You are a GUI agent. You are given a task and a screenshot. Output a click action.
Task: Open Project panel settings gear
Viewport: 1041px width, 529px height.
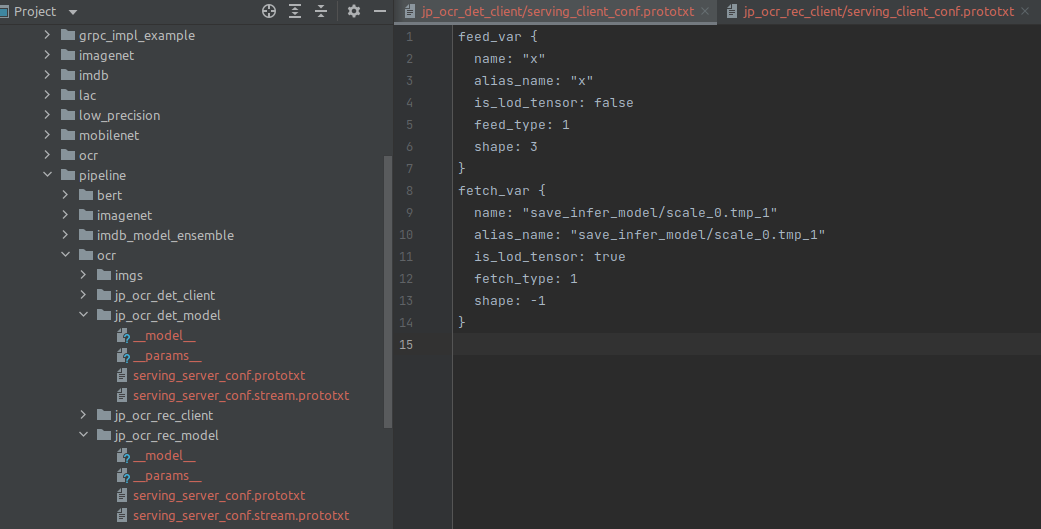pos(354,11)
